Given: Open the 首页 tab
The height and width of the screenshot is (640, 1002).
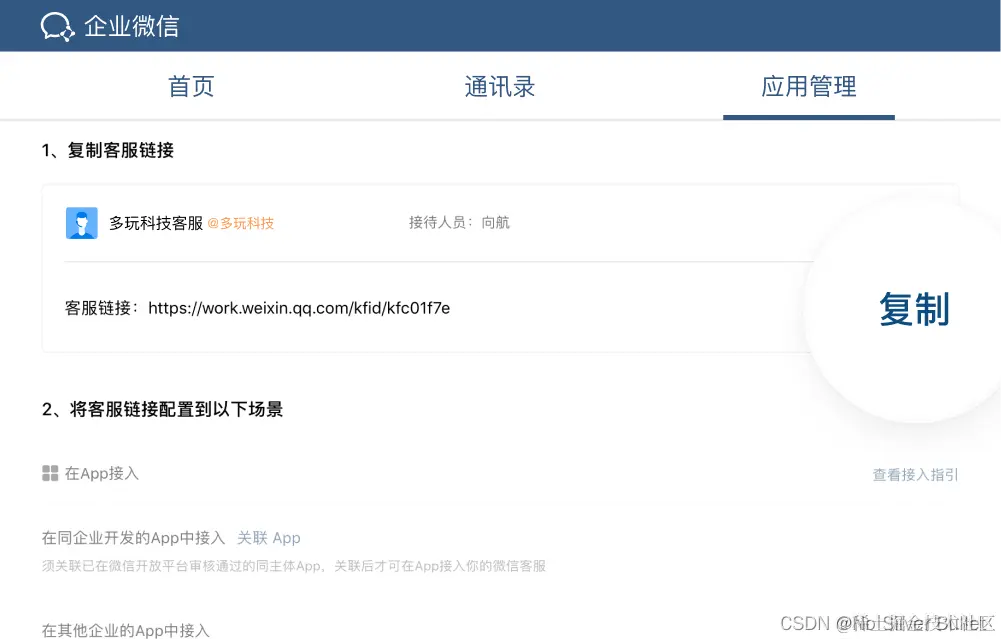Looking at the screenshot, I should pyautogui.click(x=191, y=86).
